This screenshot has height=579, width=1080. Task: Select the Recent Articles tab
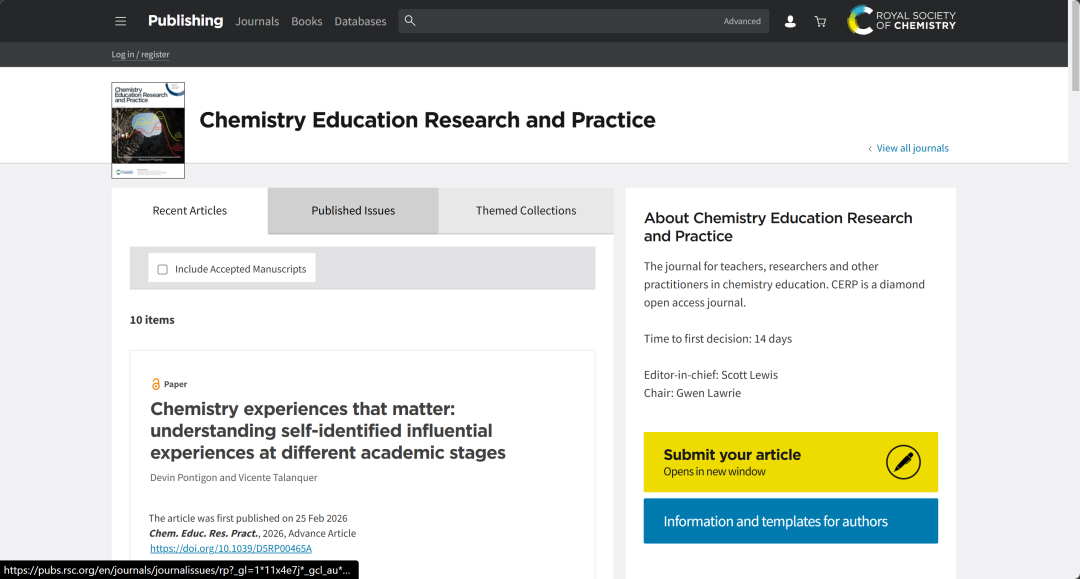click(190, 211)
